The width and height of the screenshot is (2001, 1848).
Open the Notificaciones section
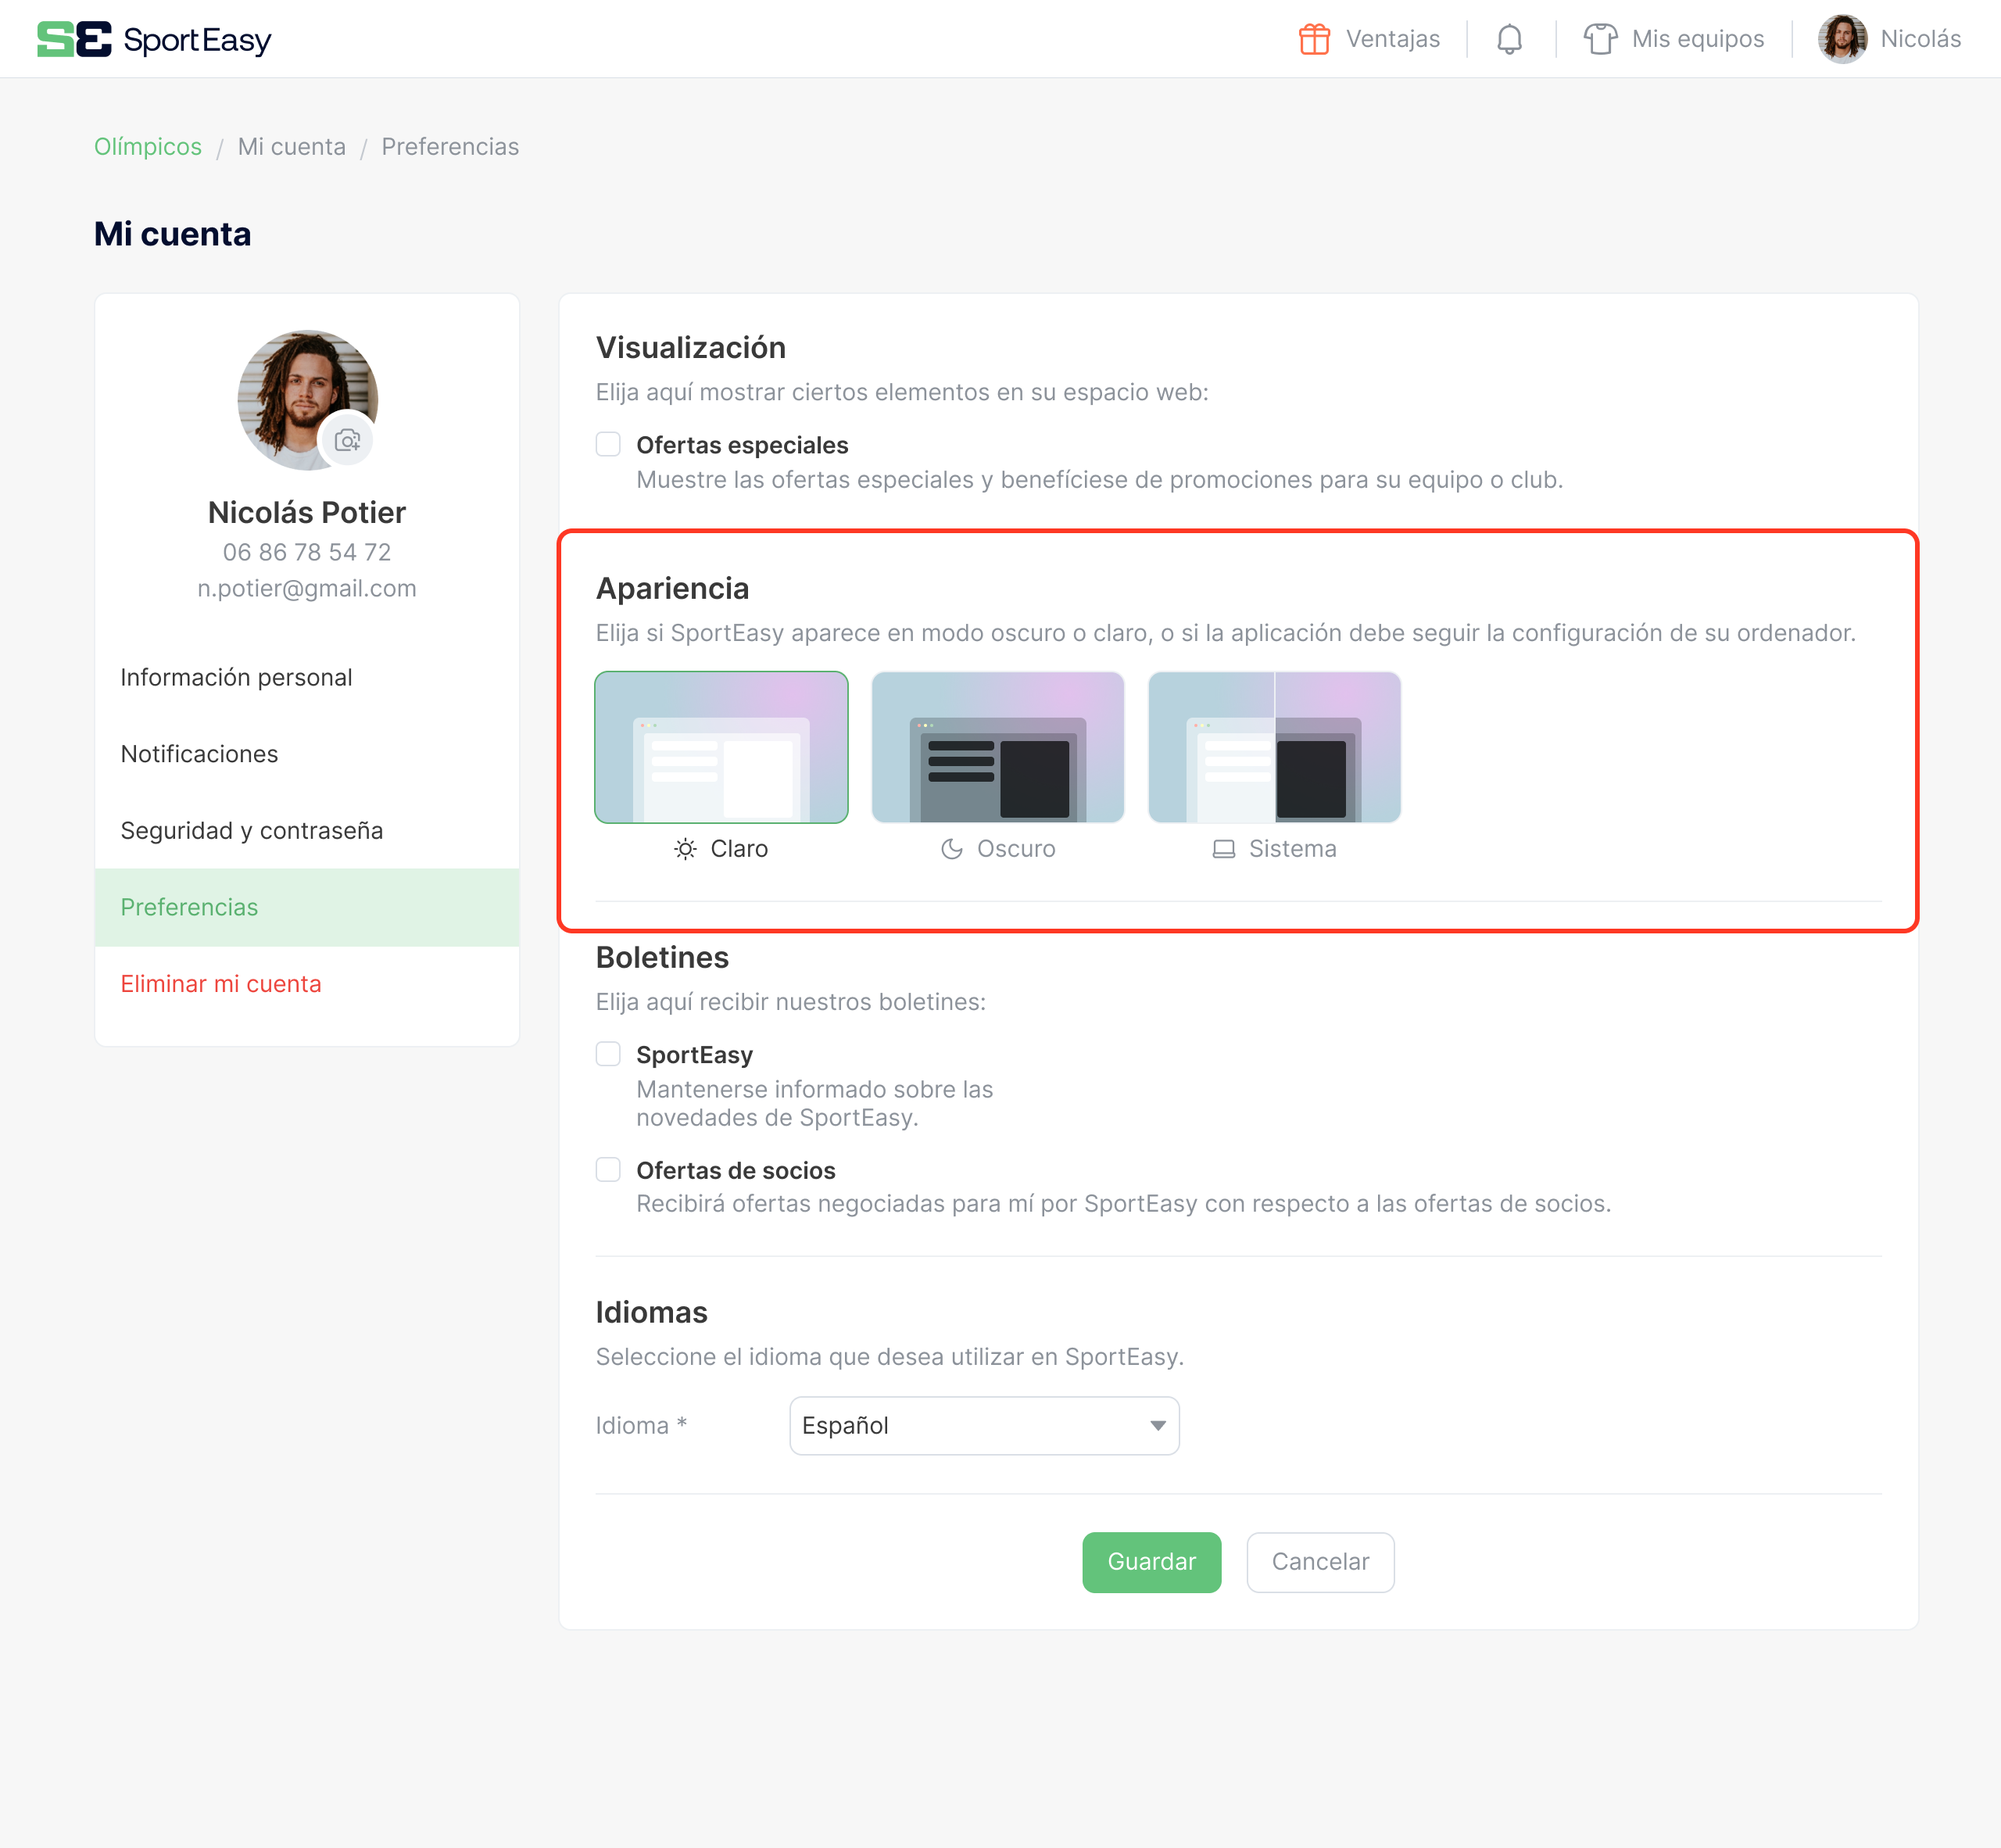pyautogui.click(x=199, y=754)
